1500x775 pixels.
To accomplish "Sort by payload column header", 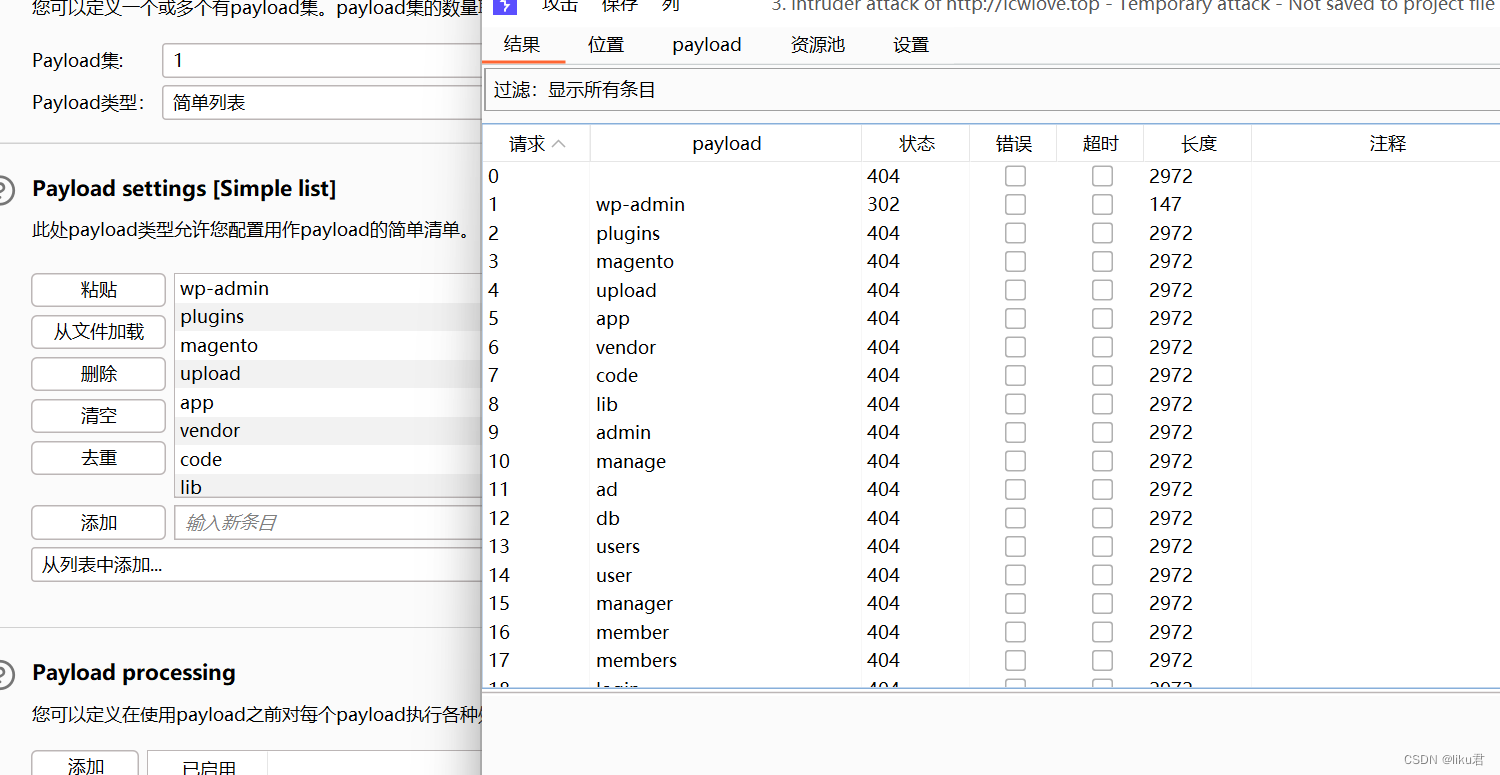I will [x=726, y=144].
